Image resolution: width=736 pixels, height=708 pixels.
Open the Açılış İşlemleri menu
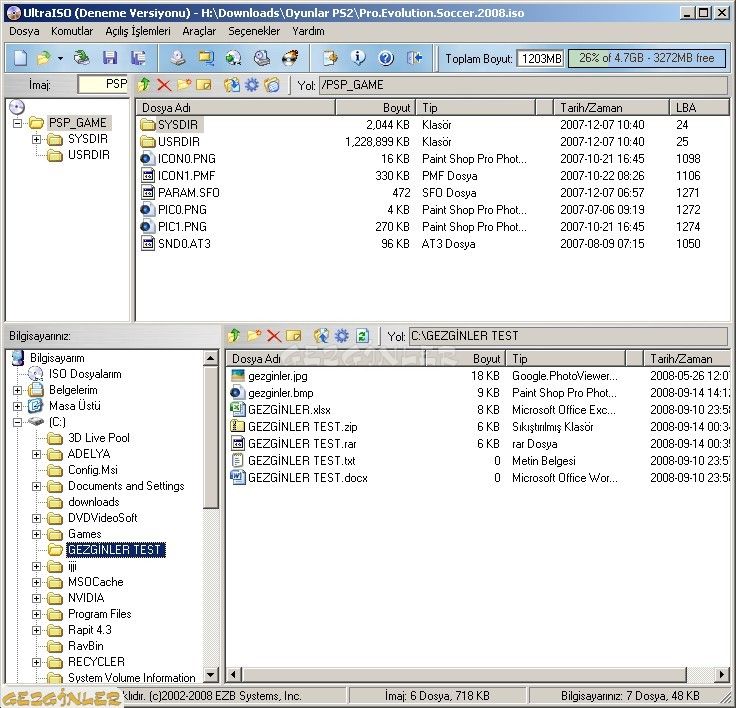coord(138,31)
